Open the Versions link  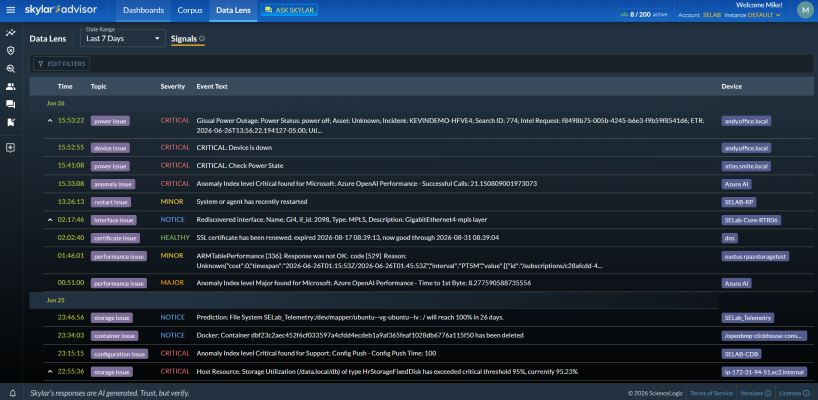(x=751, y=393)
